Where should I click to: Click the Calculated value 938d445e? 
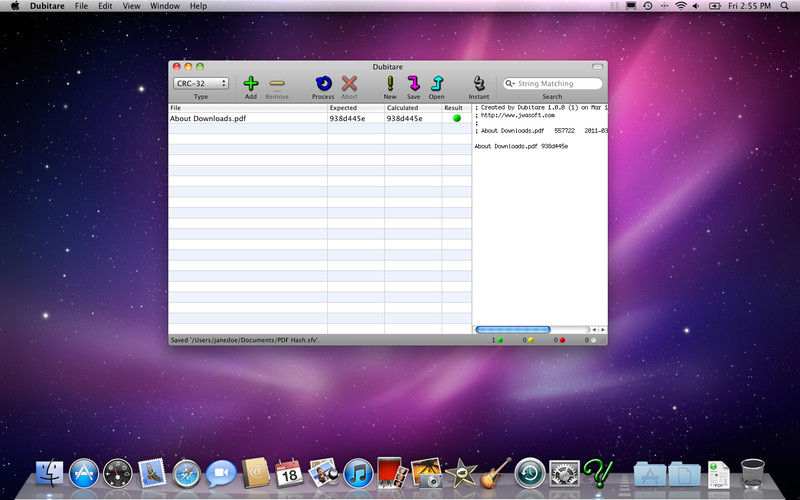(x=405, y=118)
